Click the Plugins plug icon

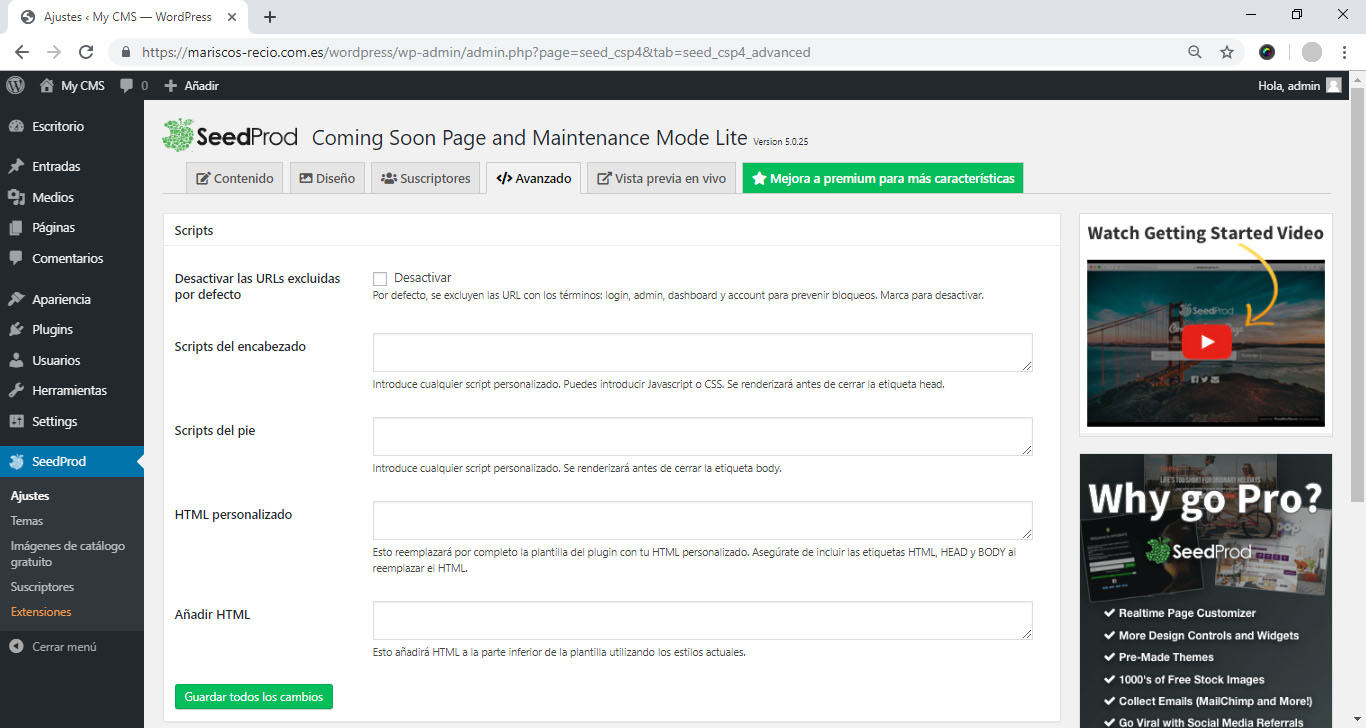point(16,329)
